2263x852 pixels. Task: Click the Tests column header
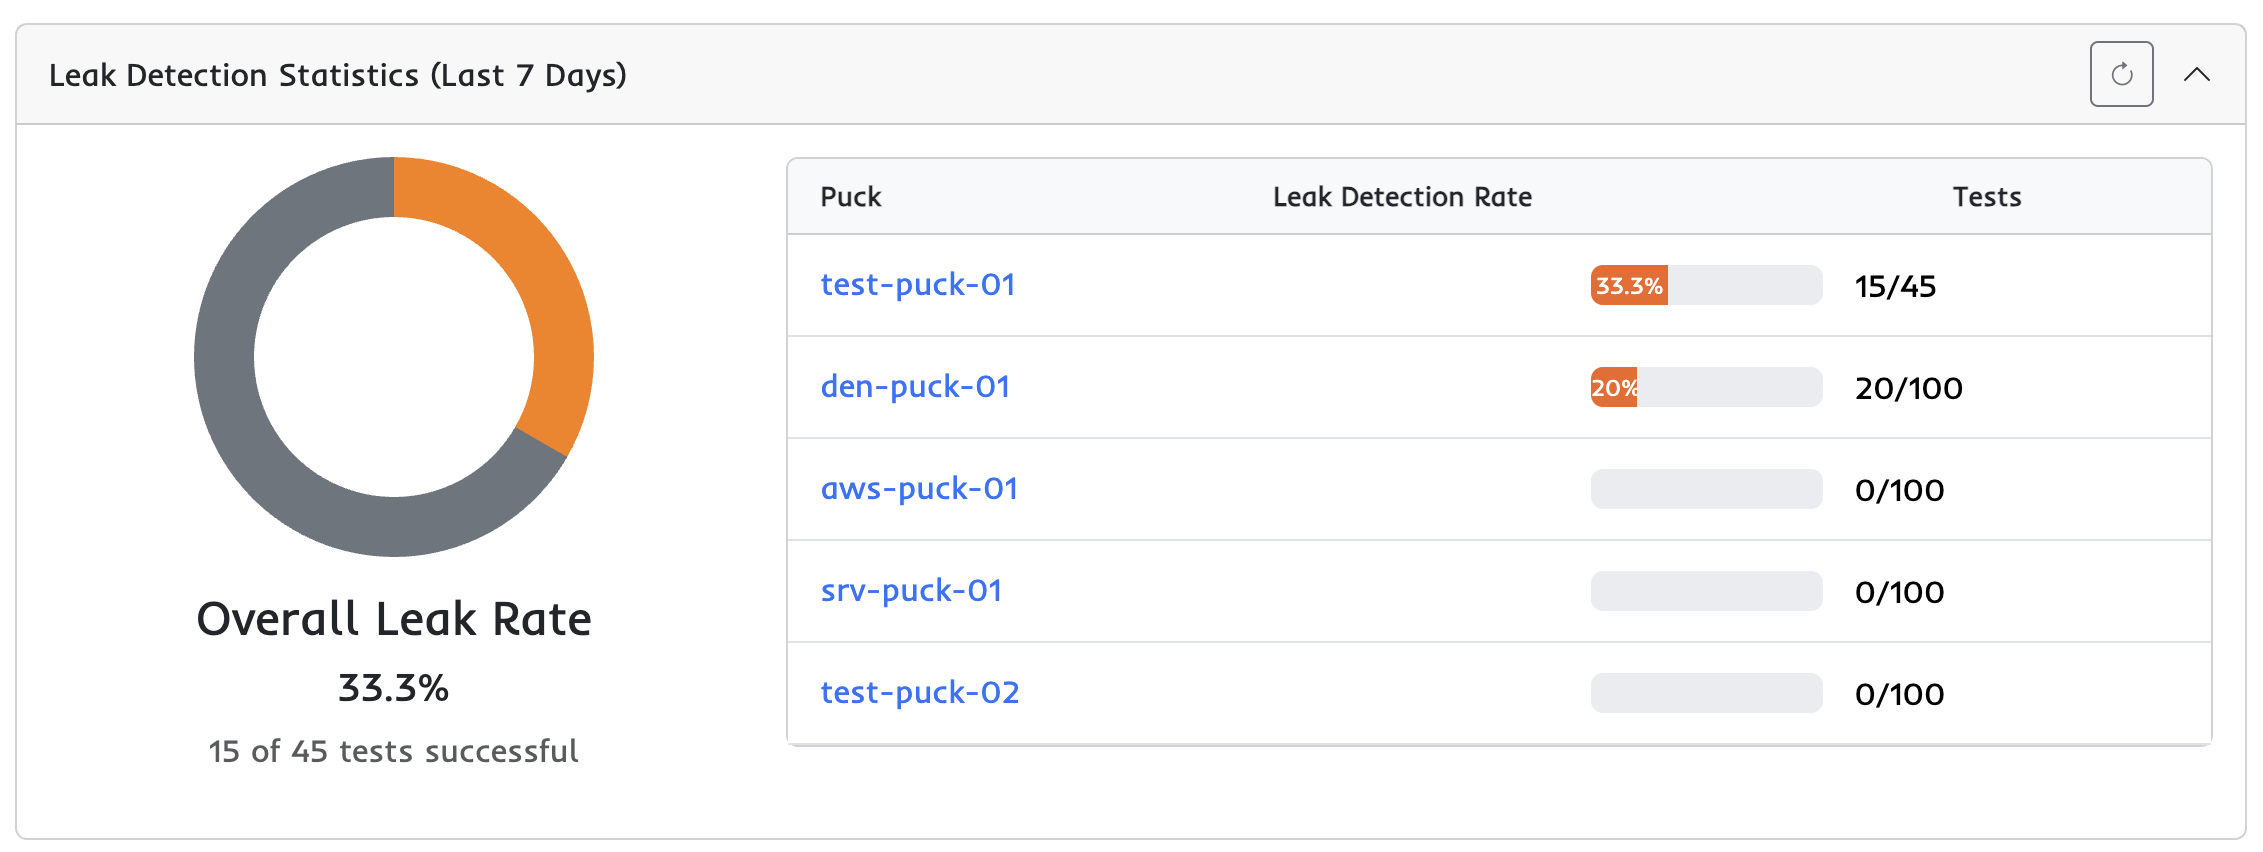[x=1986, y=197]
